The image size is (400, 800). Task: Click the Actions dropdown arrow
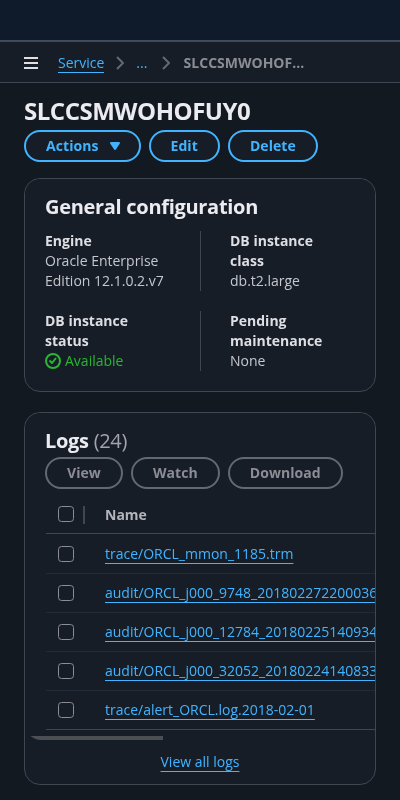[x=115, y=146]
